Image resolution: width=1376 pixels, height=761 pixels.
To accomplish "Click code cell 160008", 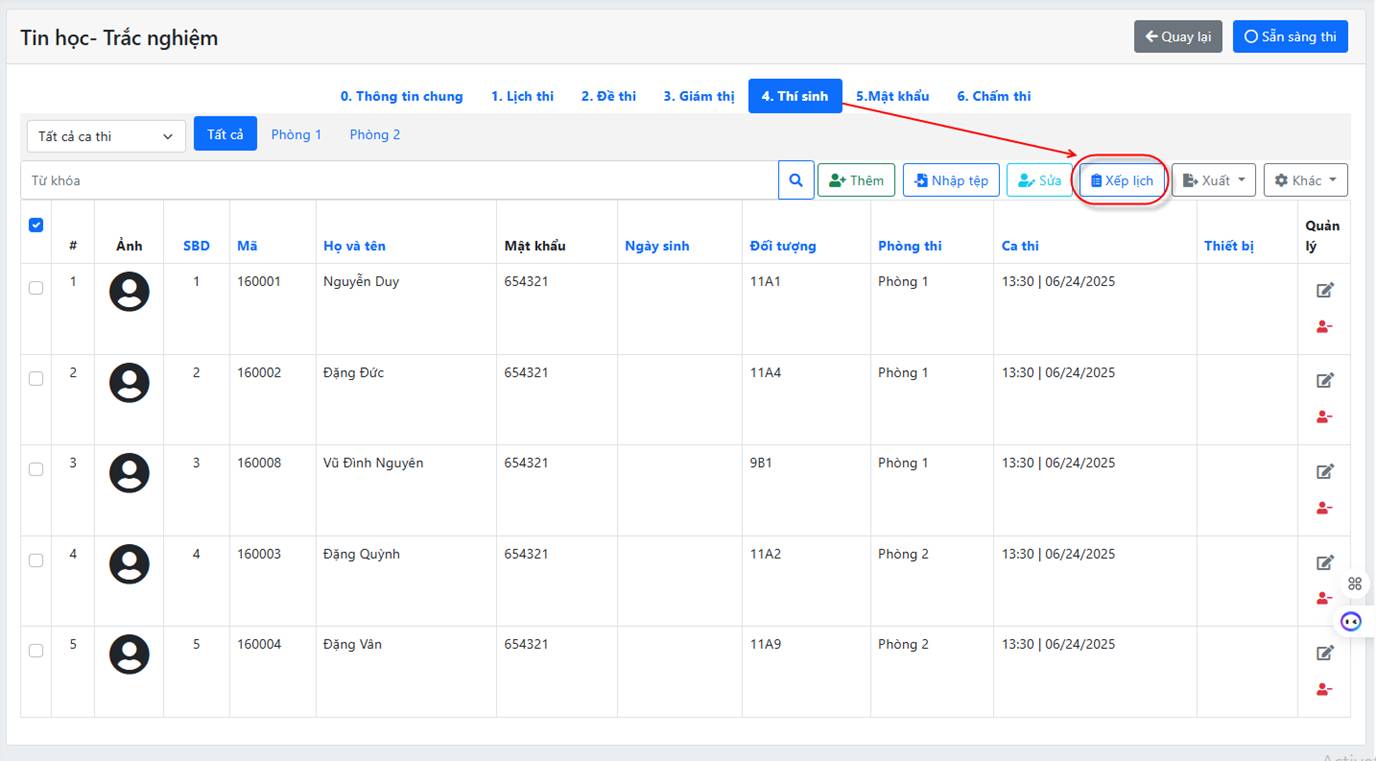I will point(259,463).
